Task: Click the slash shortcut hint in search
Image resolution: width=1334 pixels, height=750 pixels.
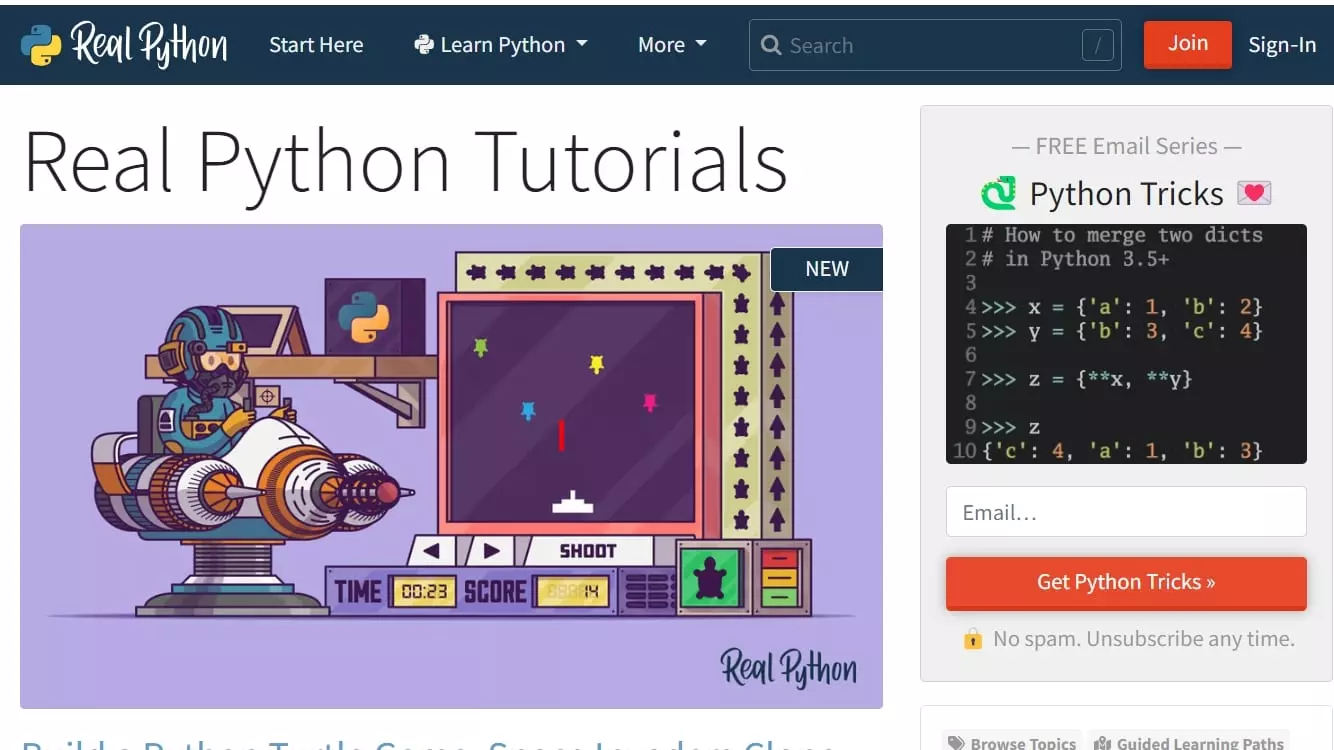Action: [x=1098, y=45]
